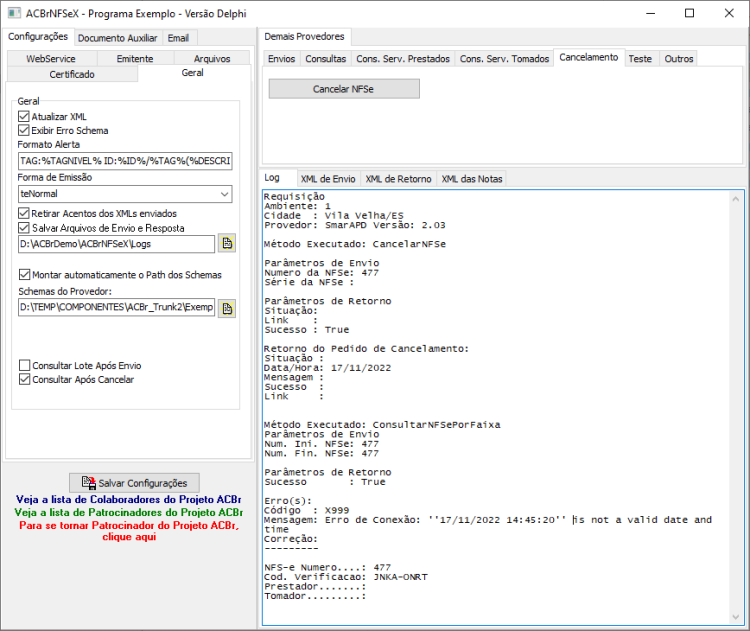This screenshot has height=631, width=750.
Task: Enable Consultar Lote Após Envio
Action: (x=24, y=365)
